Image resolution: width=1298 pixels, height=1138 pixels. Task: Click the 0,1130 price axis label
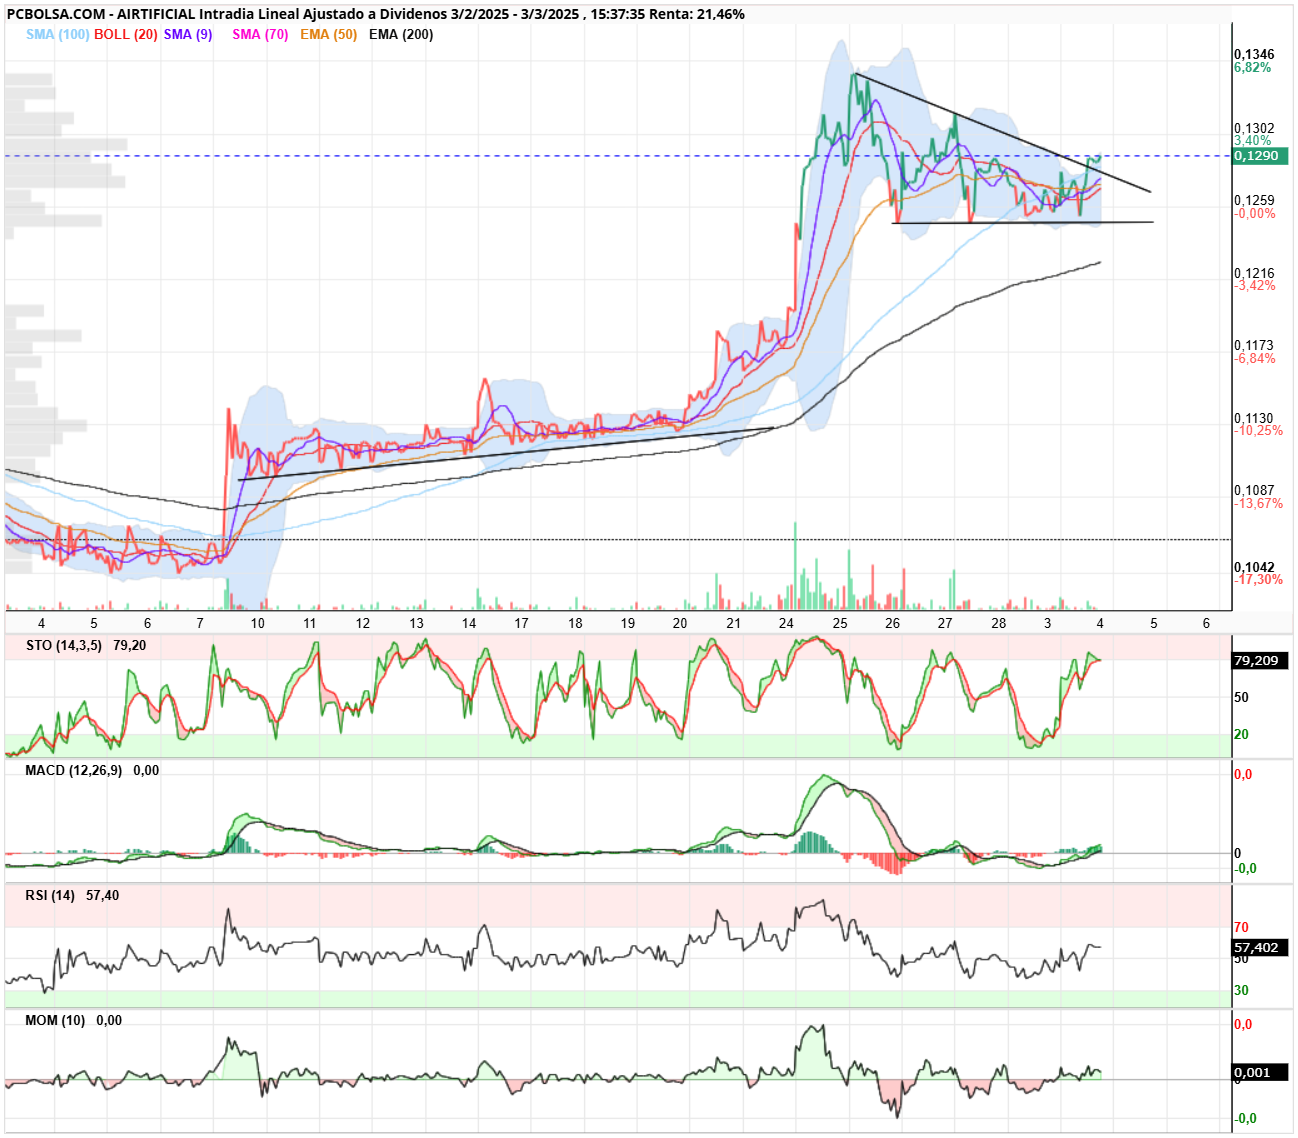(1254, 419)
